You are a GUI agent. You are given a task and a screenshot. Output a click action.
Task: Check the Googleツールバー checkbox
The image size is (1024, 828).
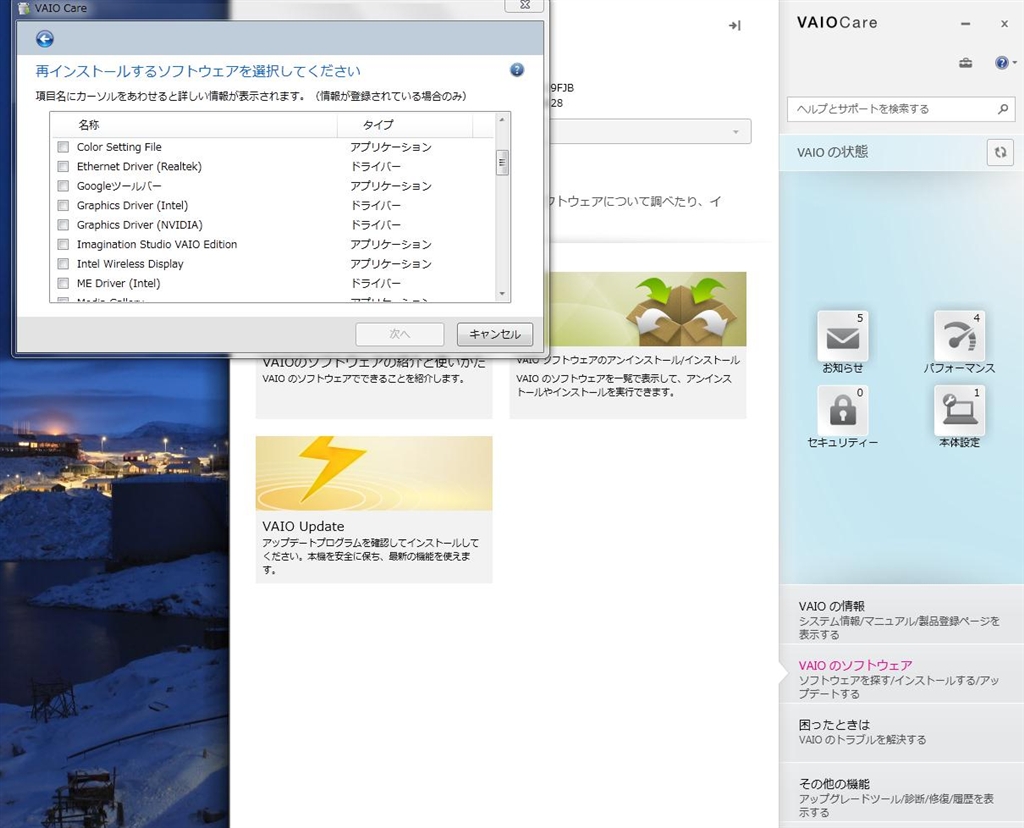[63, 186]
